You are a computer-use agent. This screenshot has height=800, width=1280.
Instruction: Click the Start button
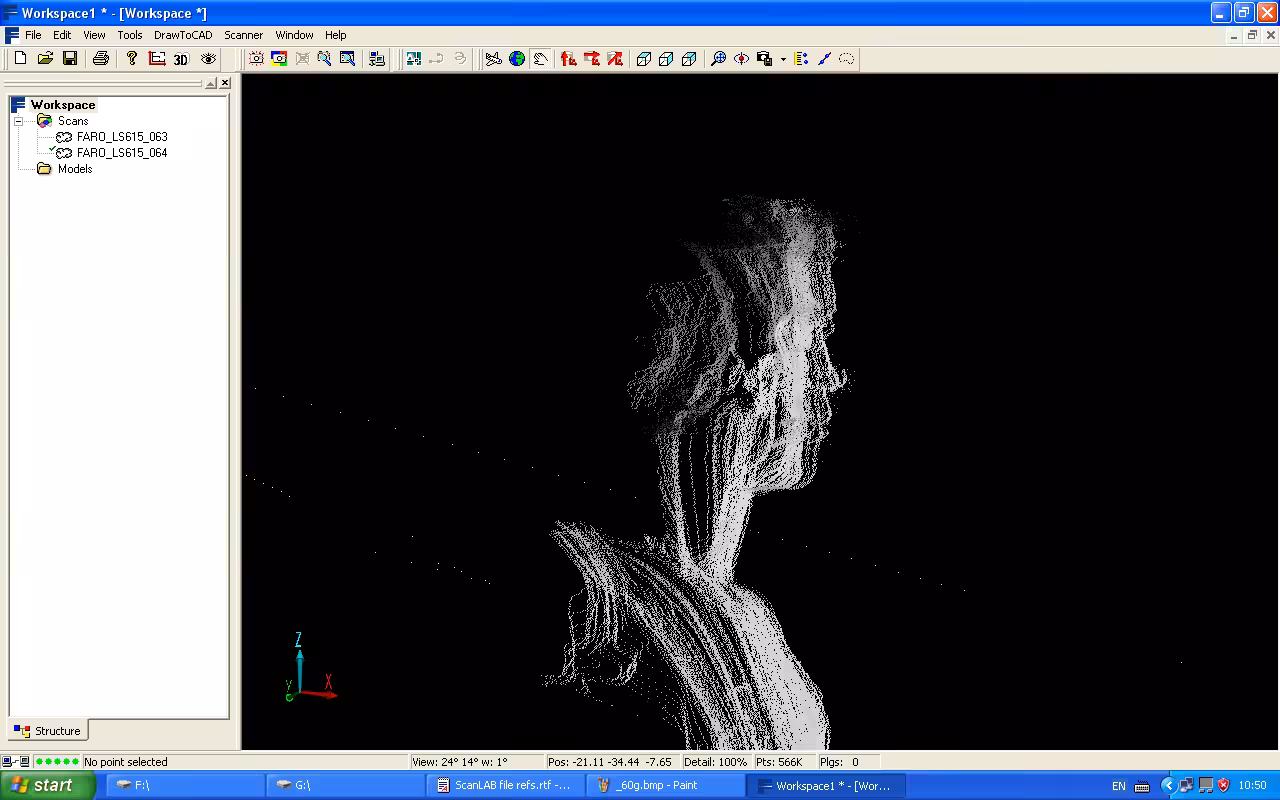(x=47, y=785)
